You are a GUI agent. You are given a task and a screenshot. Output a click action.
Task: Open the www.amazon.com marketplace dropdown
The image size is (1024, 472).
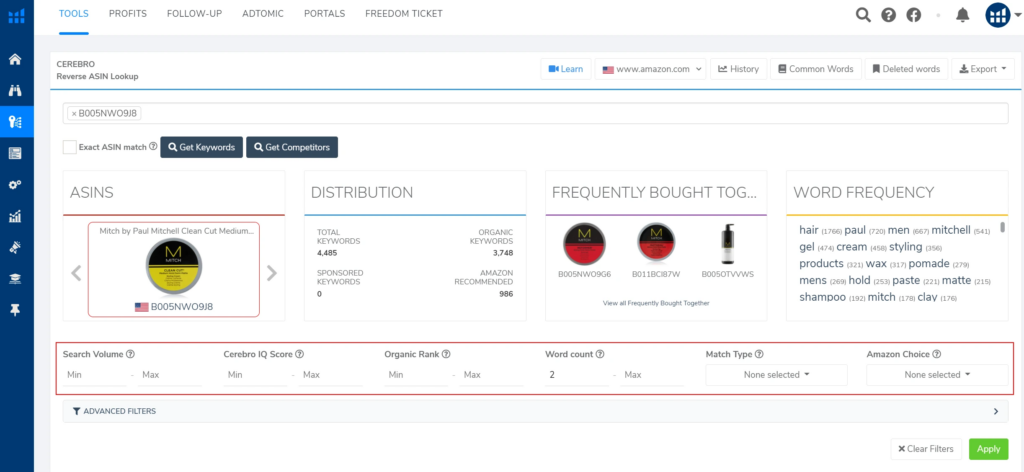point(650,69)
